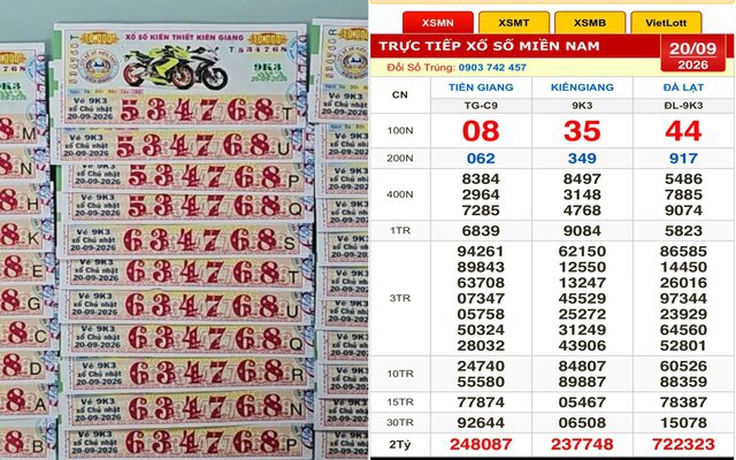Click the ĐÀ LẠT column header
Image resolution: width=736 pixels, height=460 pixels.
683,87
